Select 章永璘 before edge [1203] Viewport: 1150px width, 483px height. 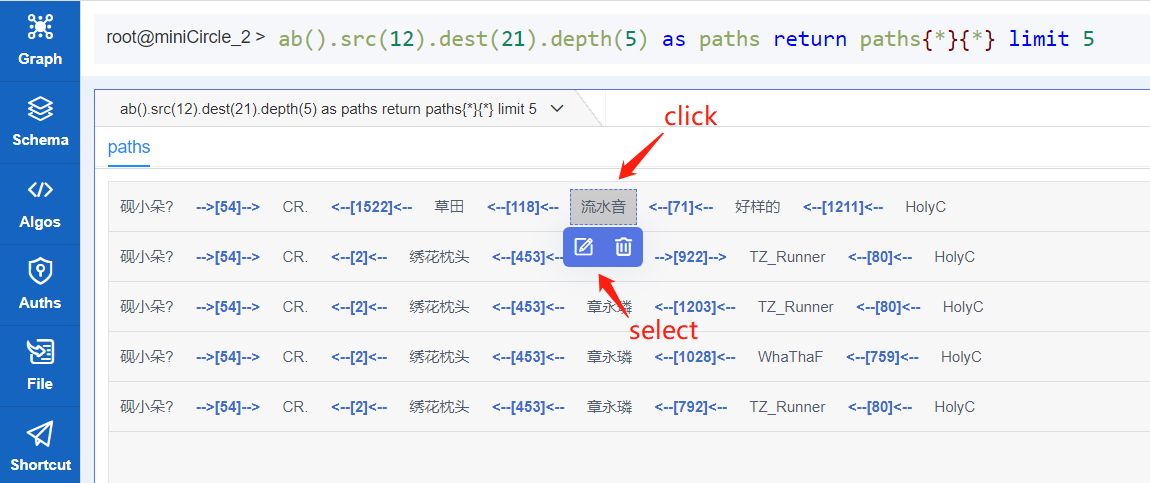(609, 306)
